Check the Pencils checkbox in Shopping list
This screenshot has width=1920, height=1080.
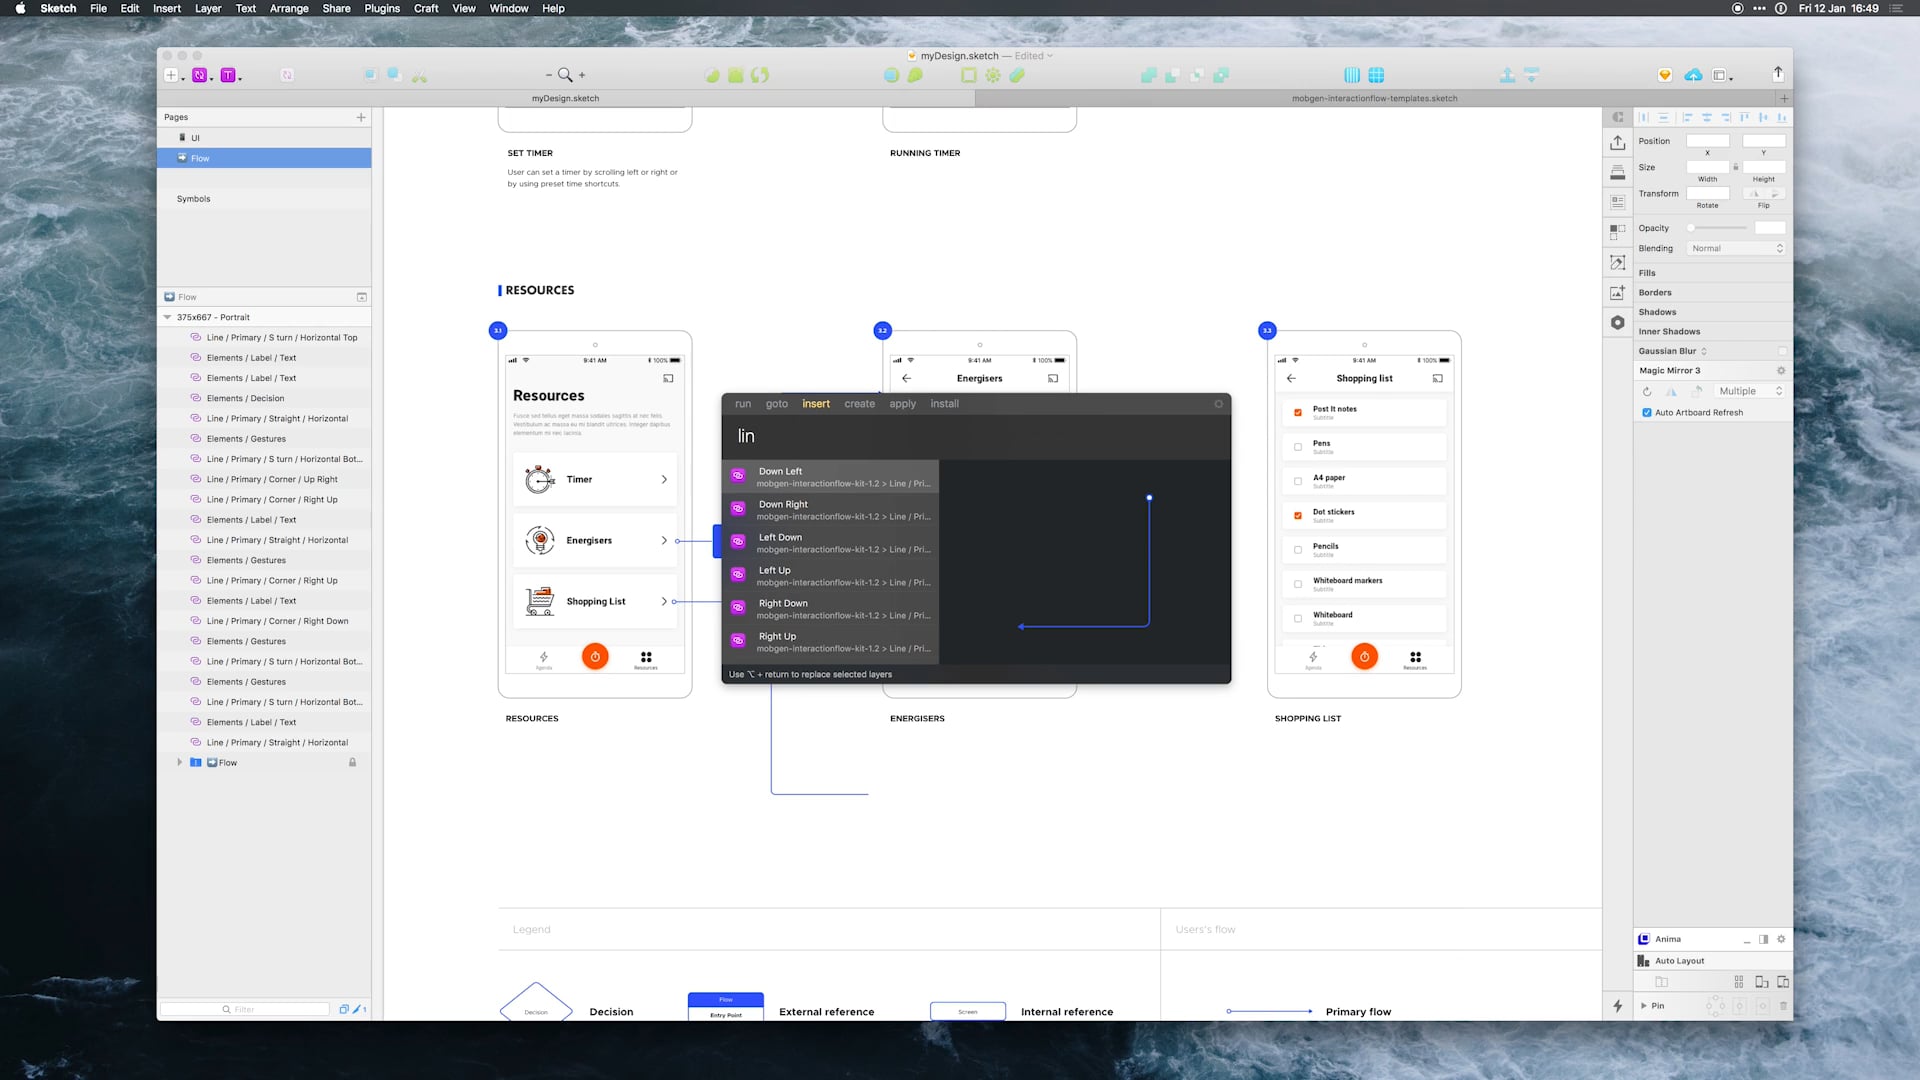[1298, 550]
